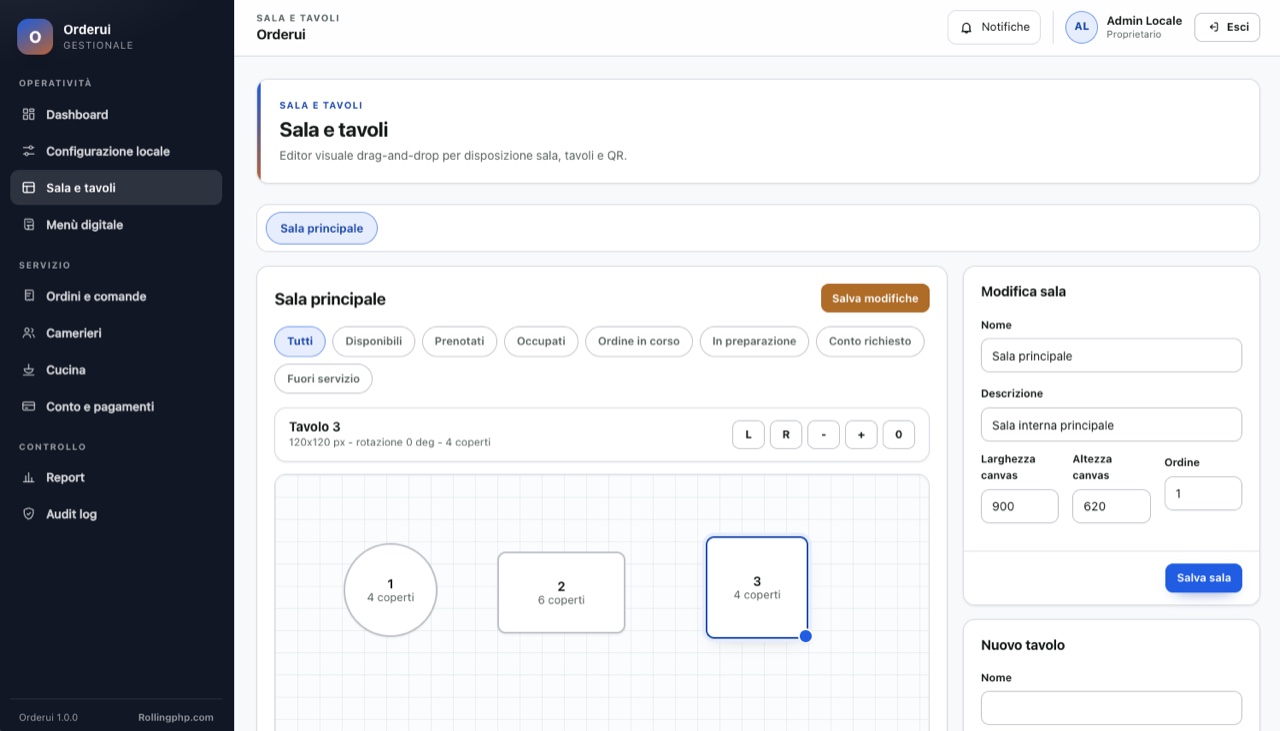Click the AL user avatar
The width and height of the screenshot is (1280, 731).
1082,27
